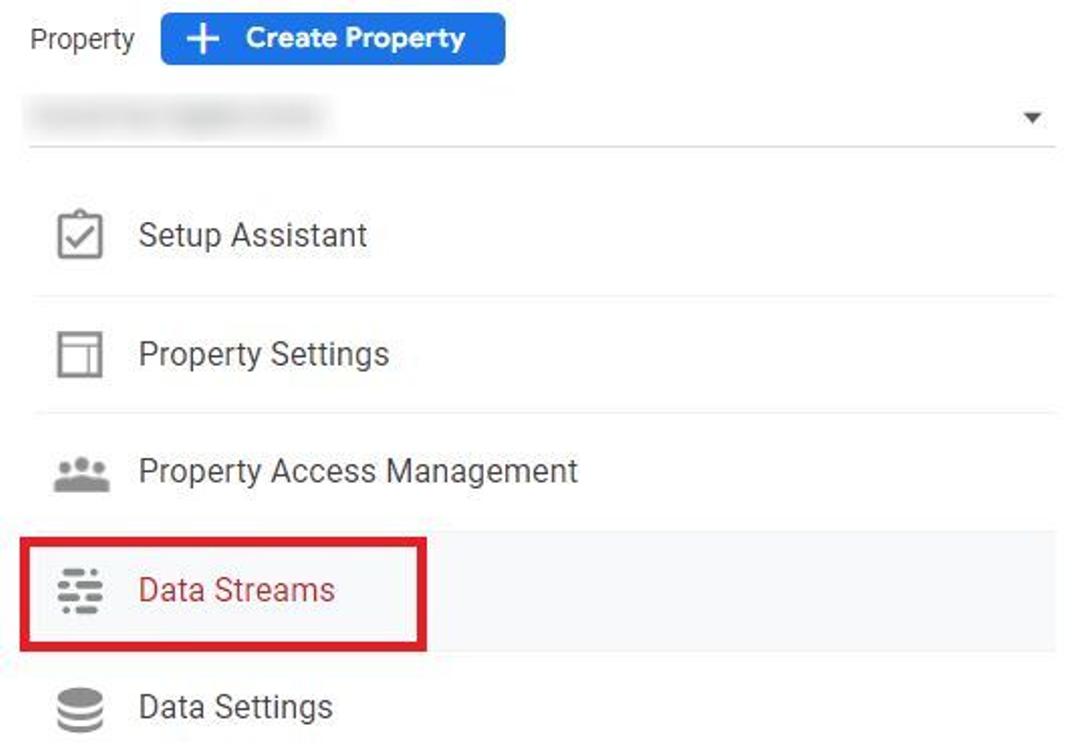This screenshot has height=748, width=1080.
Task: Click blank space right of Setup Assistant
Action: click(x=709, y=235)
